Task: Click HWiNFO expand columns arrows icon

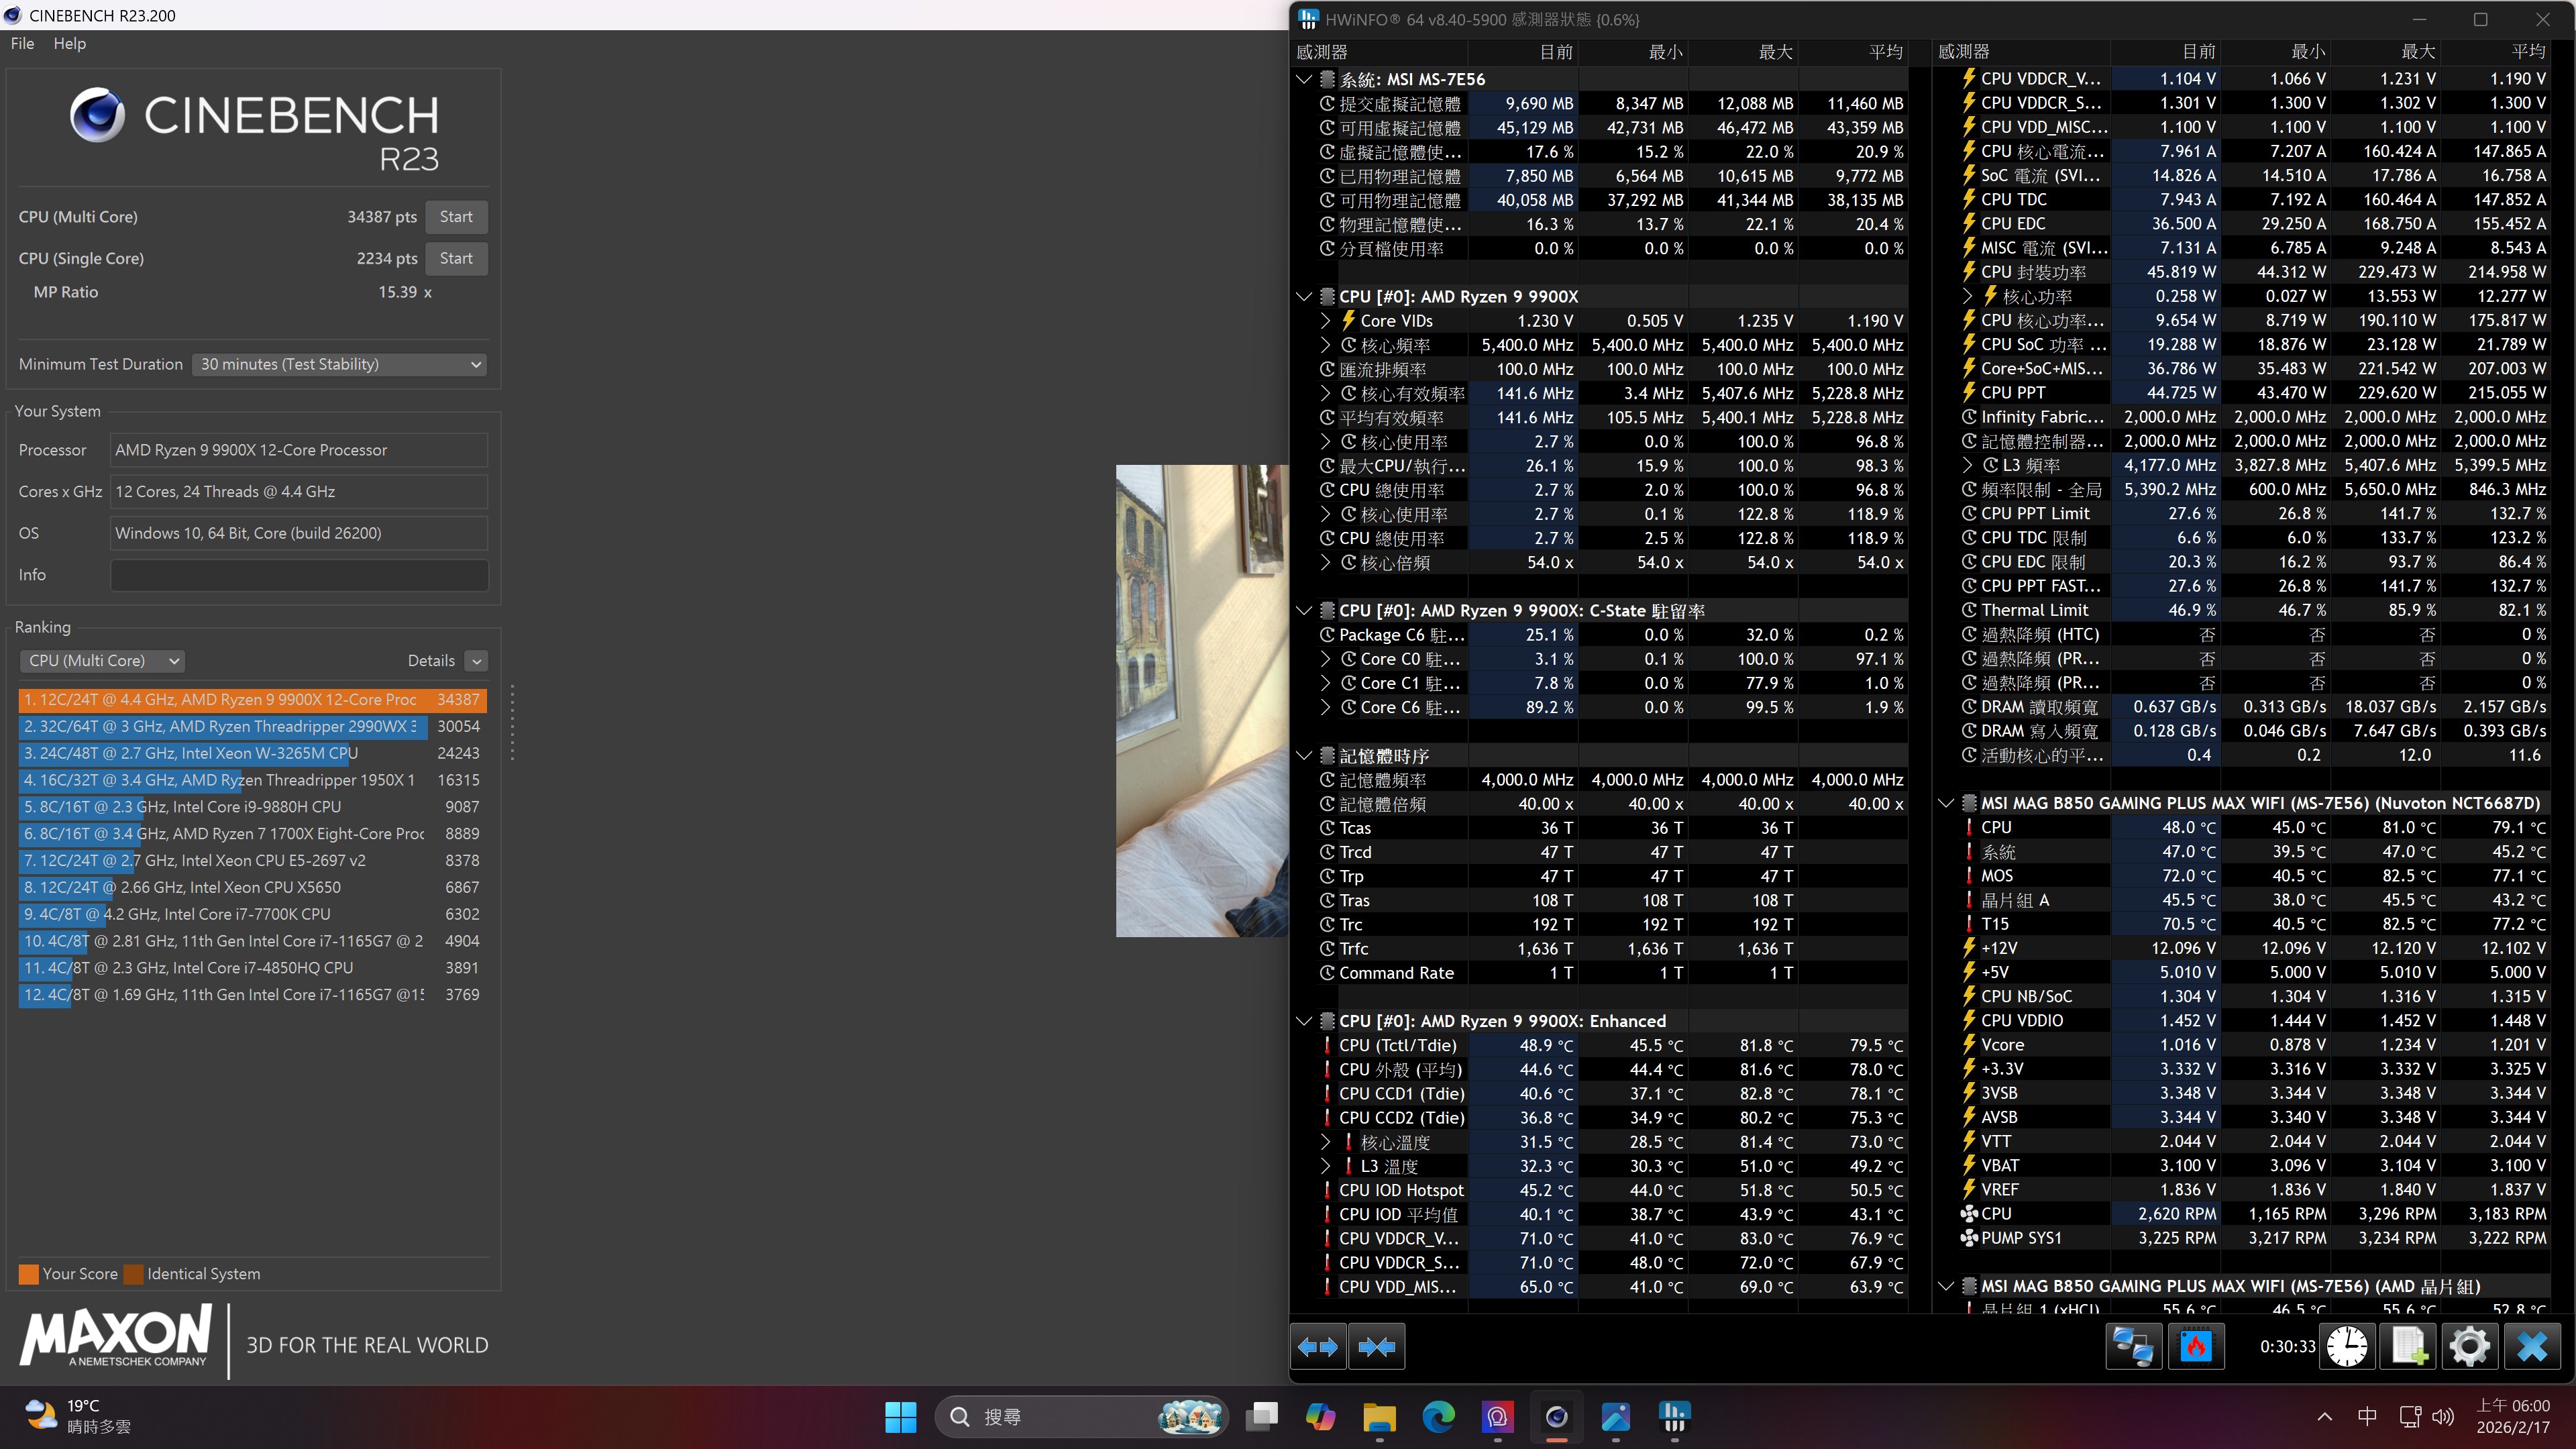Action: click(x=1318, y=1347)
